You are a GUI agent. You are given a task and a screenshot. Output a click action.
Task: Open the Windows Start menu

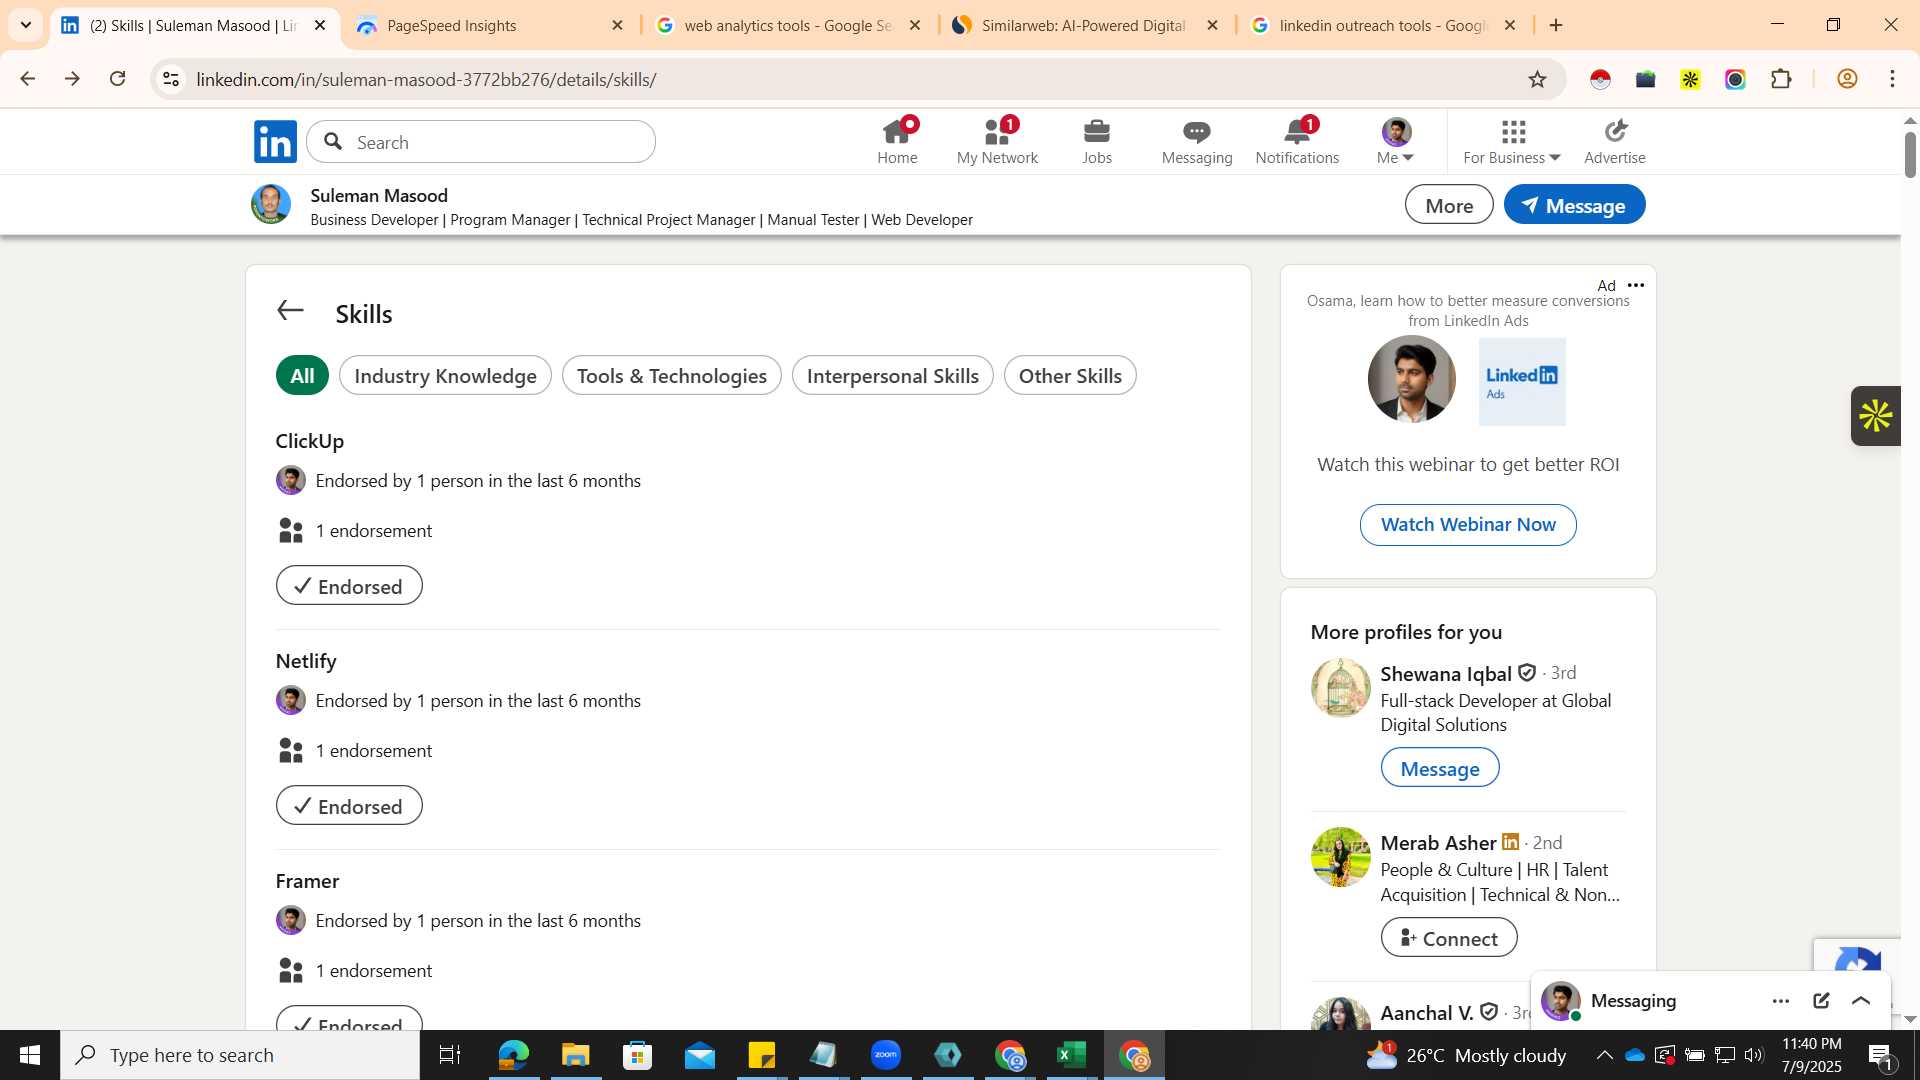29,1055
